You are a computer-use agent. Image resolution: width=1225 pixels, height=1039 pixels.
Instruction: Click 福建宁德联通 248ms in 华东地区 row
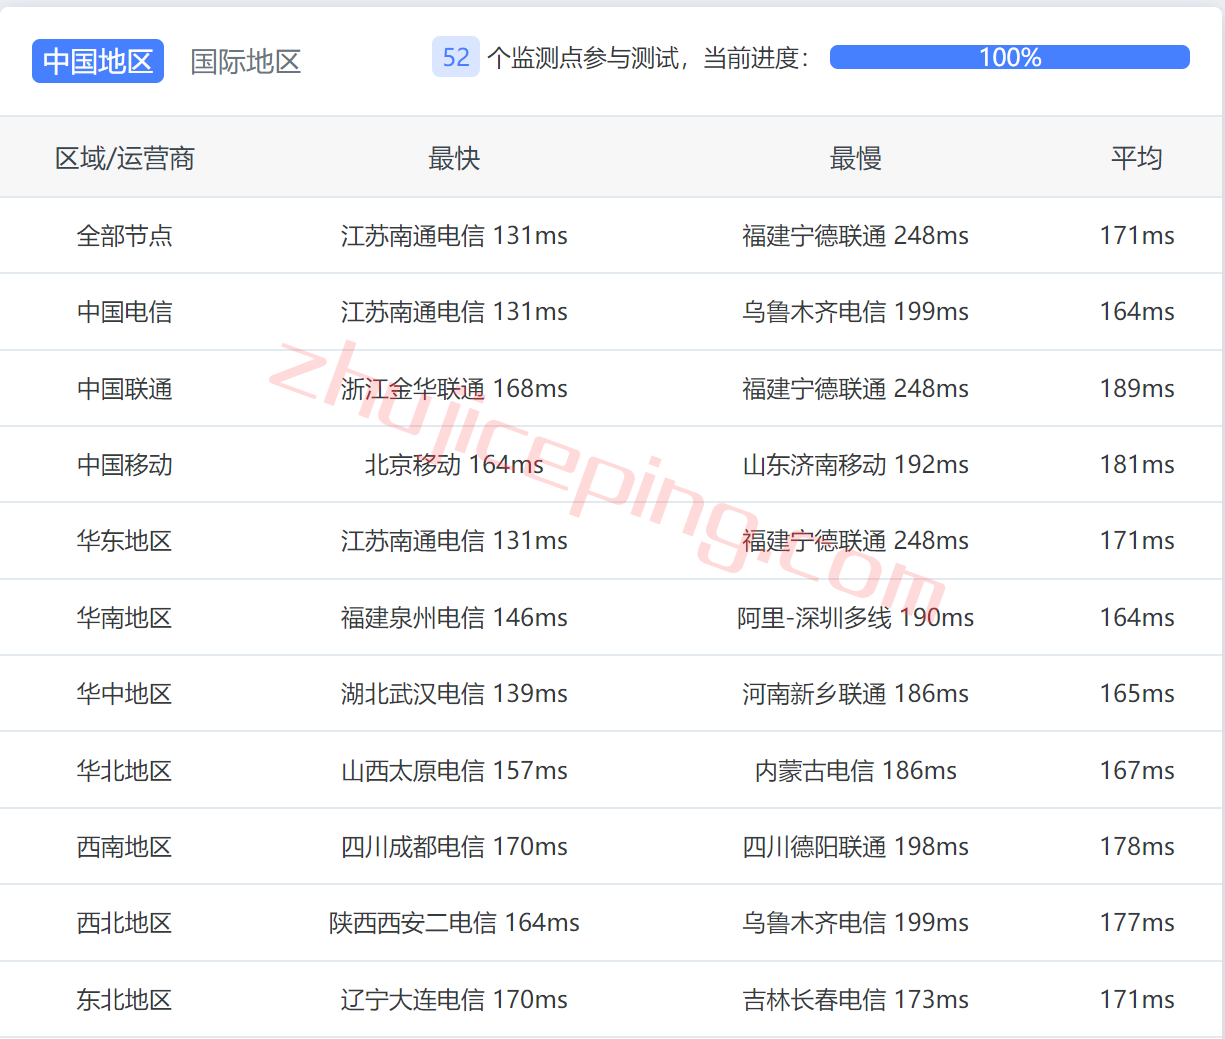coord(855,541)
